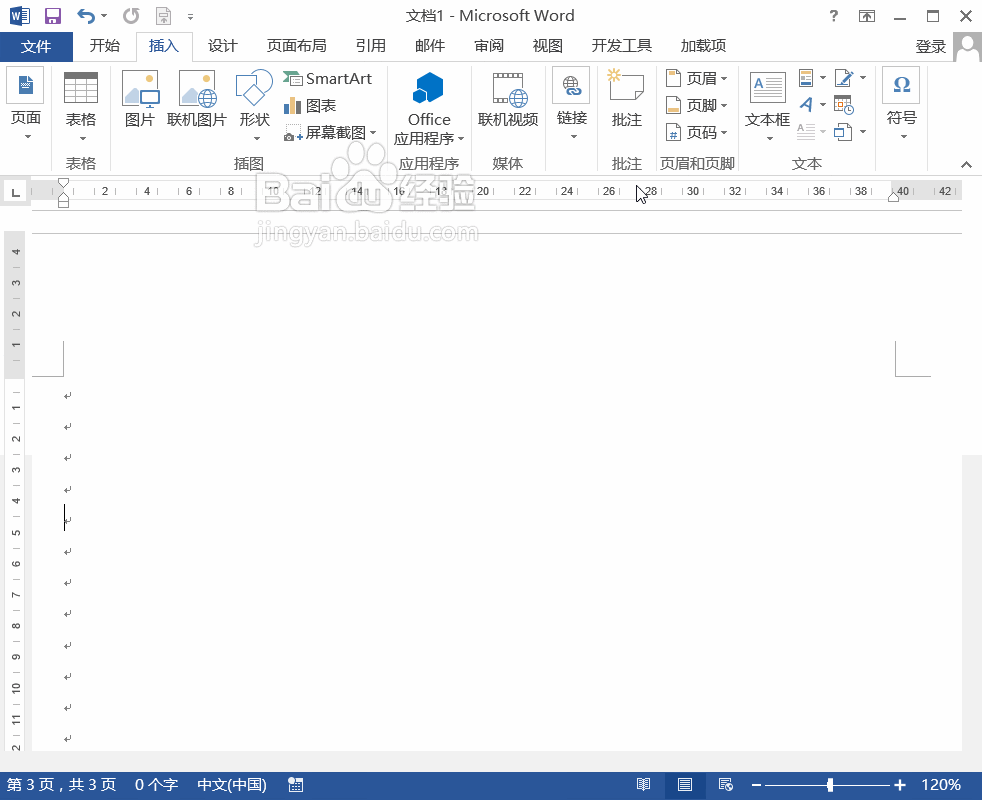Screen dimensions: 982x800
Task: Click the Sign in link
Action: tap(930, 47)
